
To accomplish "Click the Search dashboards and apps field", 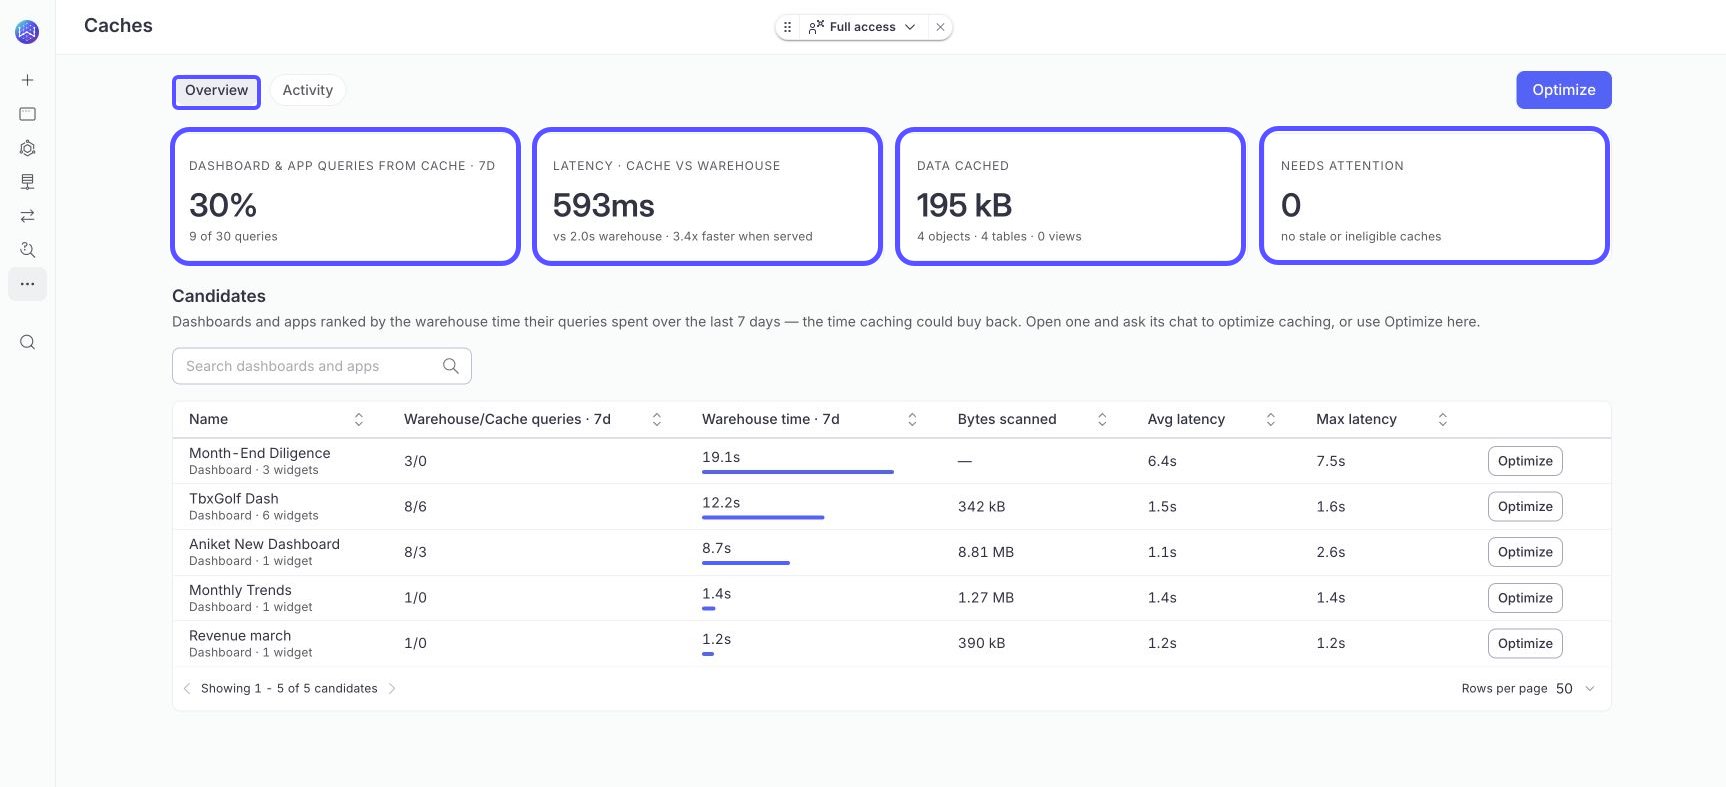I will (x=321, y=366).
